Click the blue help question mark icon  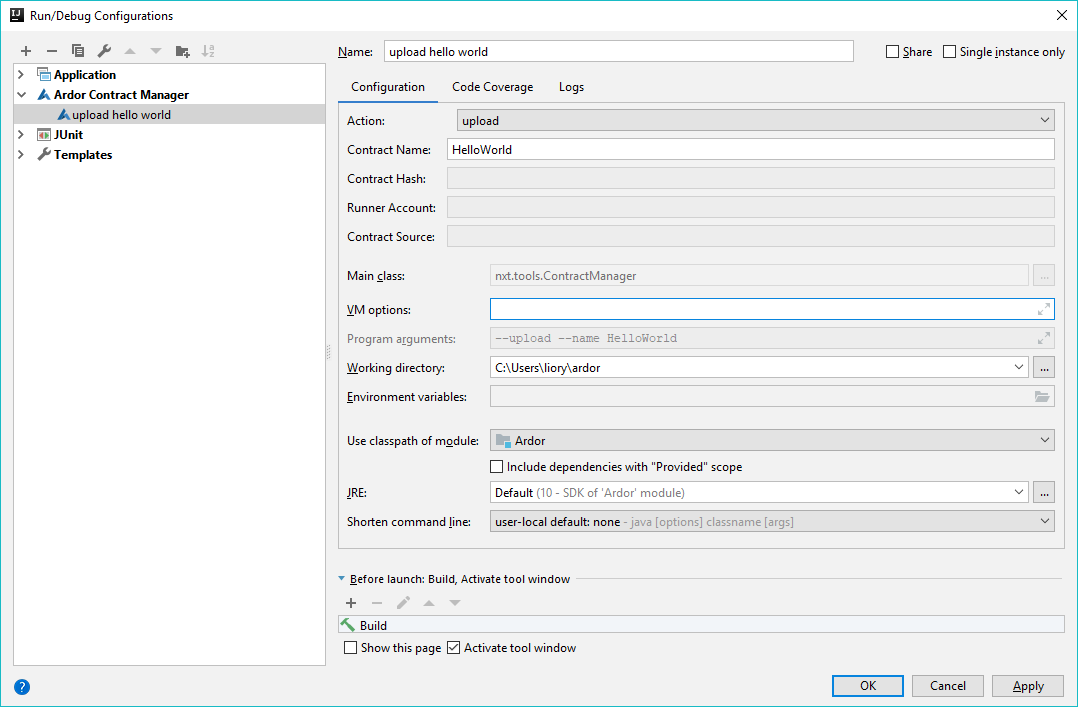(22, 687)
